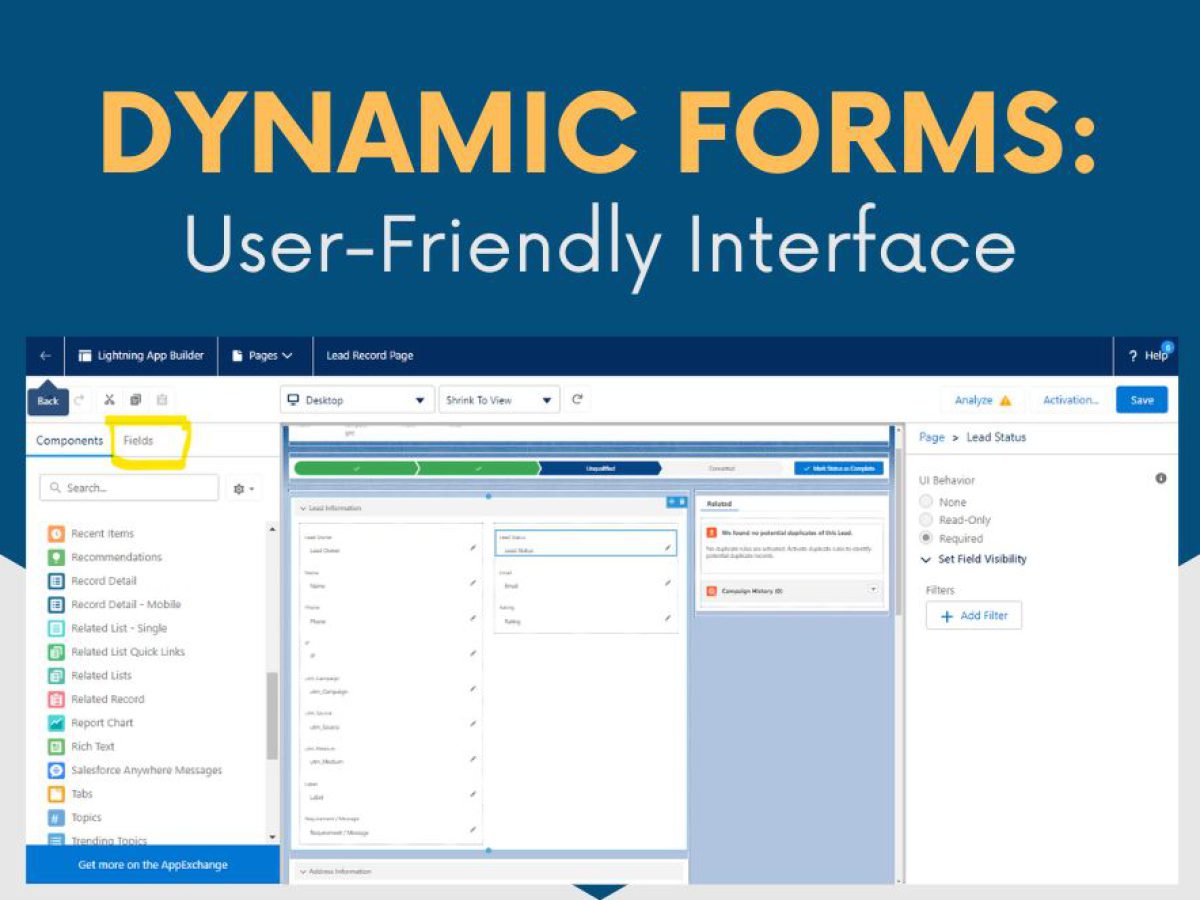
Task: Open the Shrink To View dropdown
Action: pos(499,400)
